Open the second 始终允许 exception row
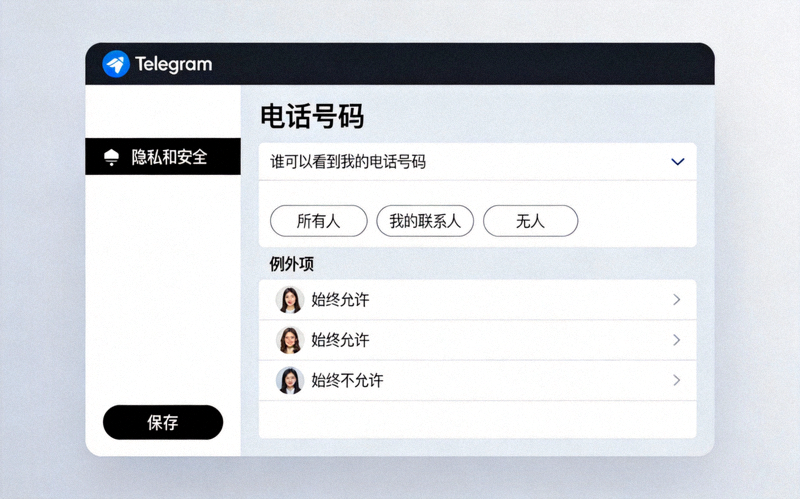This screenshot has height=499, width=800. (478, 340)
